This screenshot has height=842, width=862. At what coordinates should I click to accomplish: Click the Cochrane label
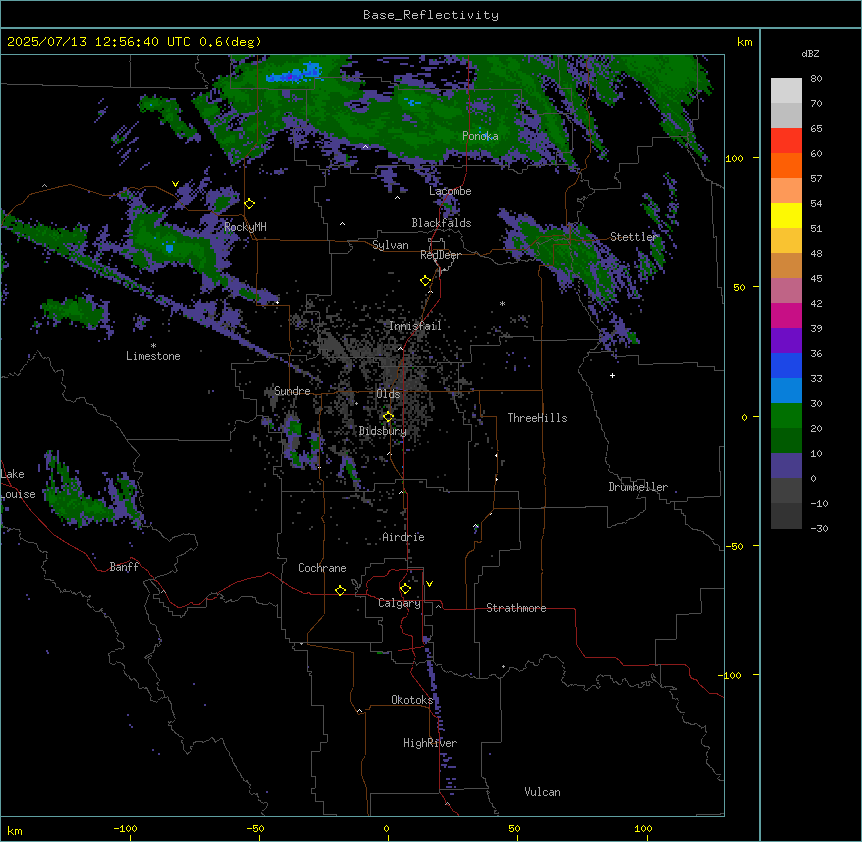point(322,568)
